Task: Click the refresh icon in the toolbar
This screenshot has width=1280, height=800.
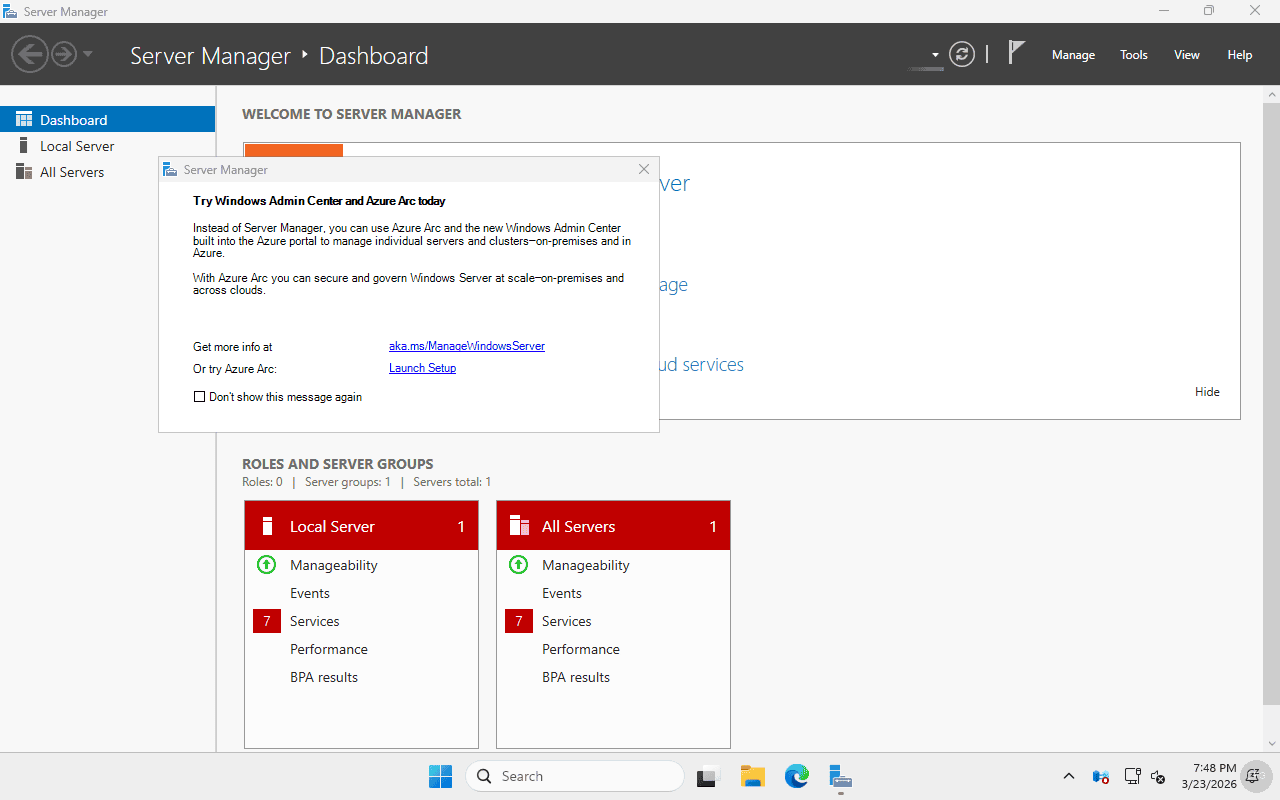Action: point(962,55)
